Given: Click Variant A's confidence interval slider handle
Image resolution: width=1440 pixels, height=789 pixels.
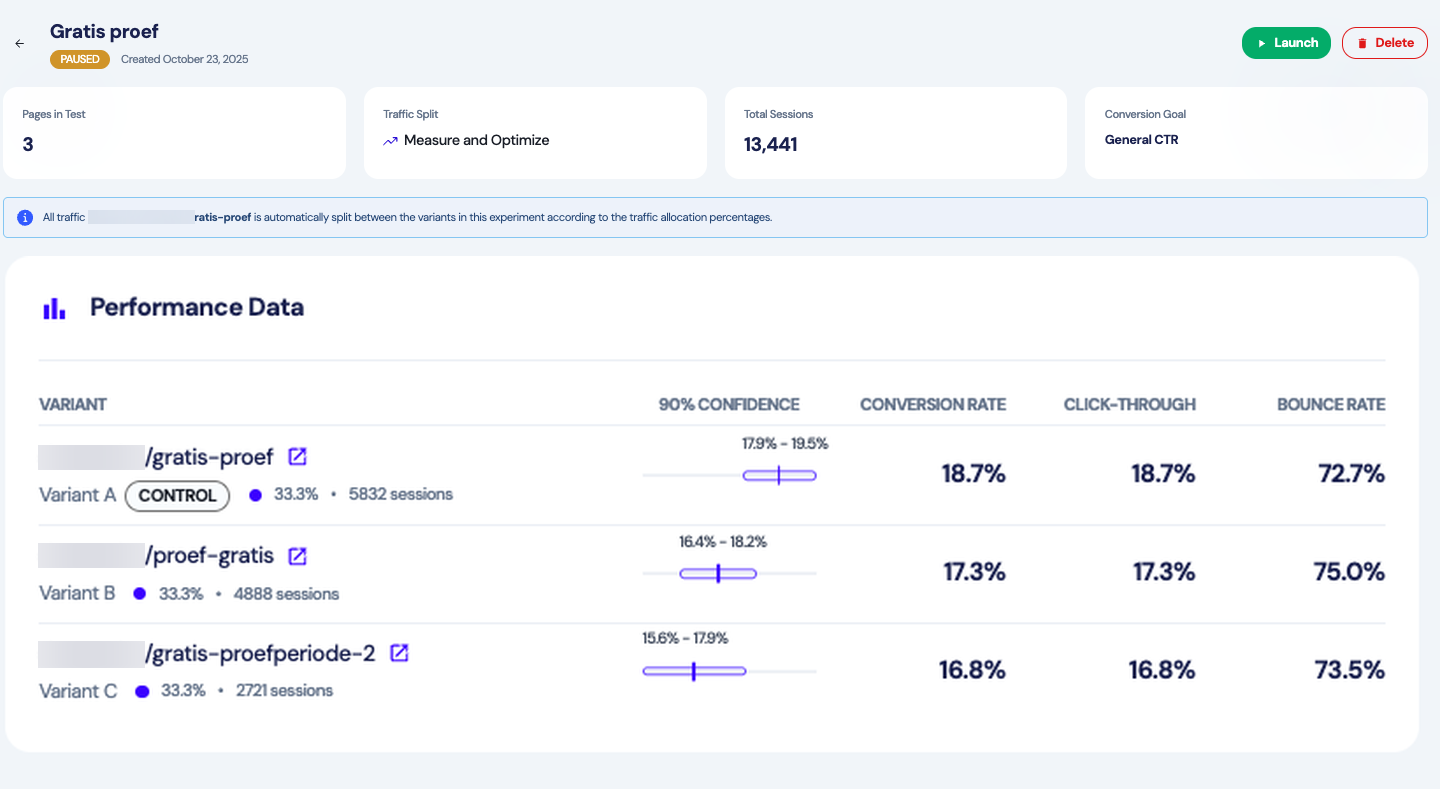Looking at the screenshot, I should [x=779, y=475].
